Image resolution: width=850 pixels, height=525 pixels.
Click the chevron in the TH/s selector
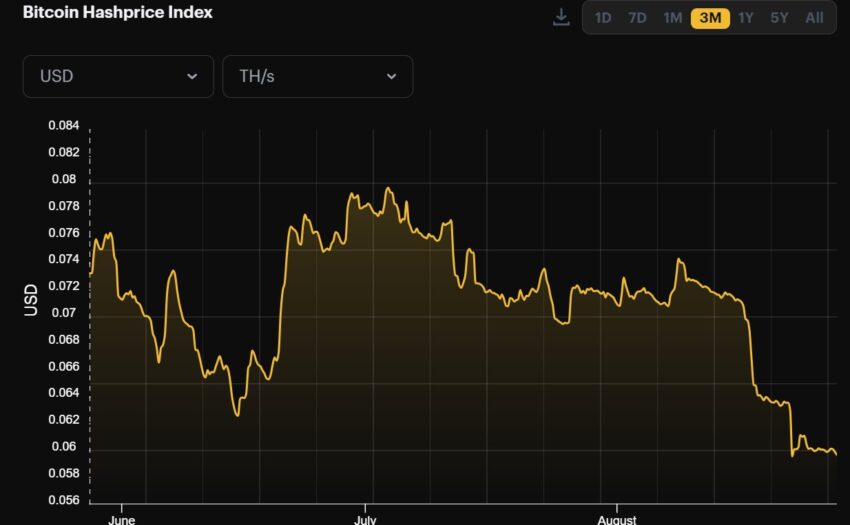point(391,77)
